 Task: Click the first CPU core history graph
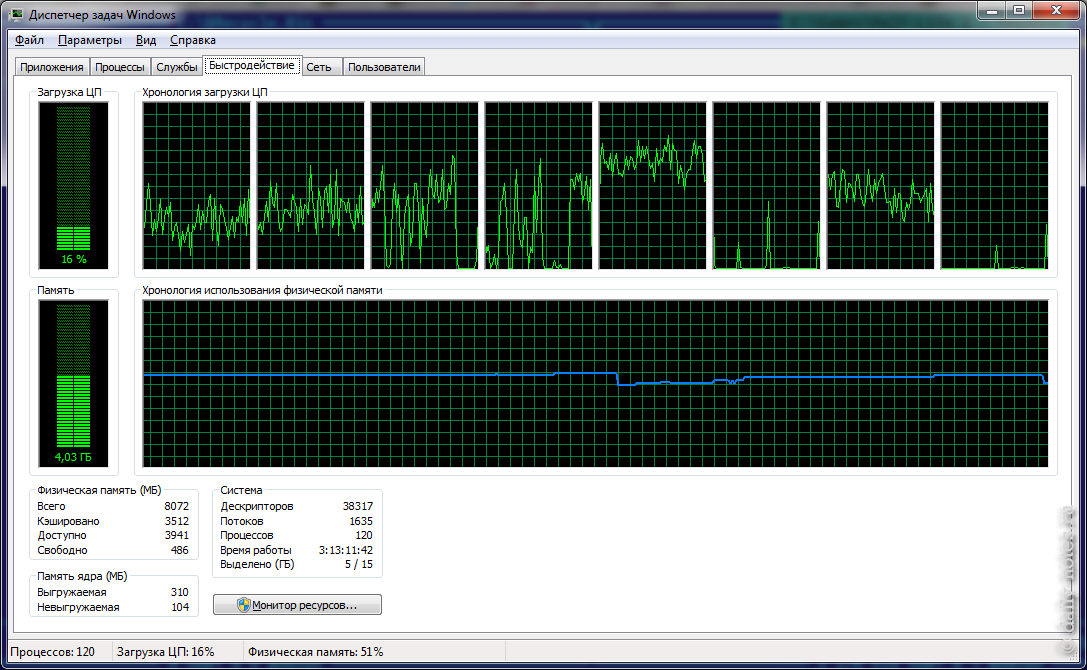click(196, 186)
